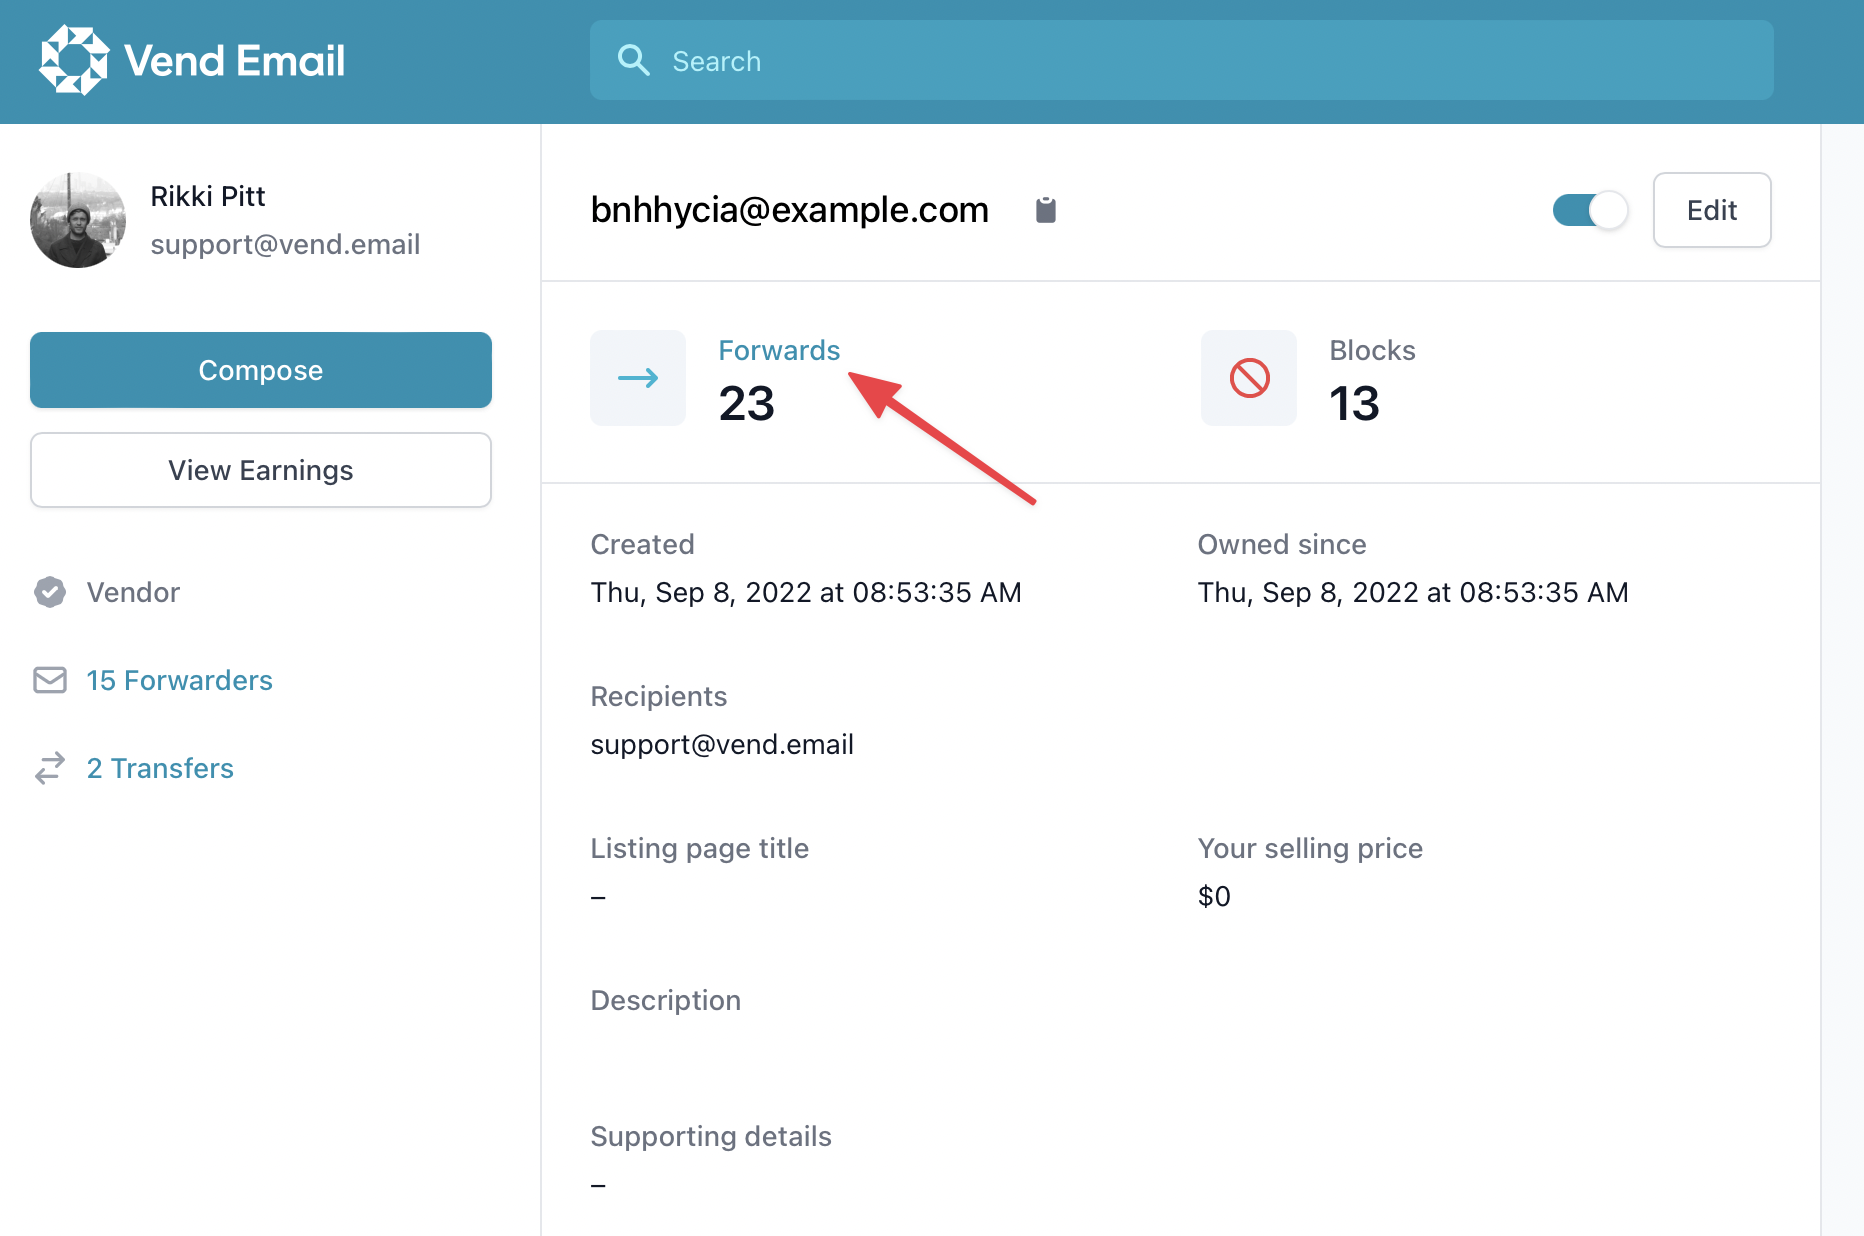Click the Listing page title label
Screen dimensions: 1864x1236
[x=699, y=848]
